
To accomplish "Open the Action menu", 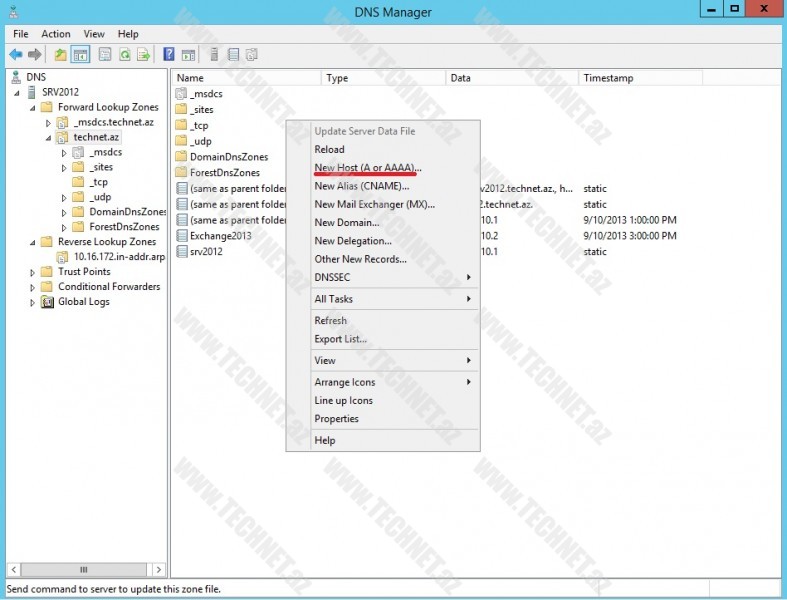I will click(56, 34).
